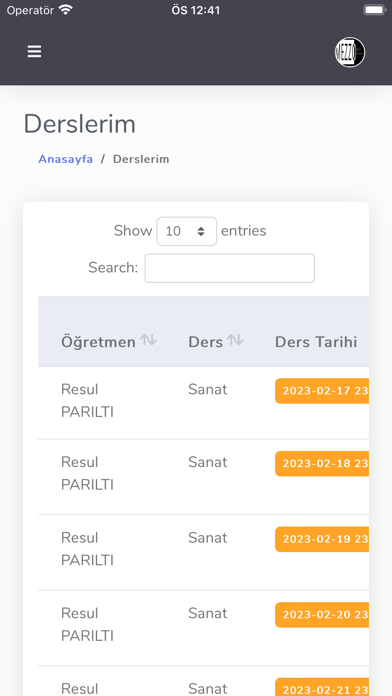
Task: Go to Anasayfa breadcrumb link
Action: point(65,159)
